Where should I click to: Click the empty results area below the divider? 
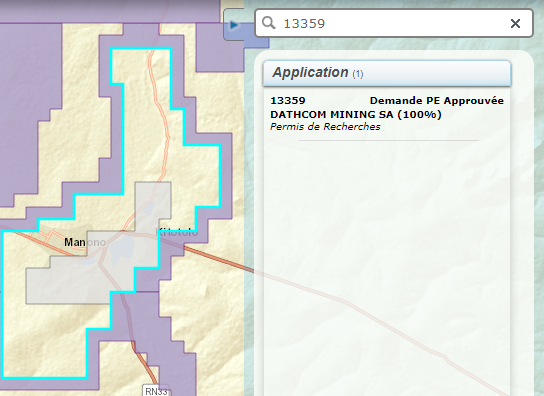(387, 267)
